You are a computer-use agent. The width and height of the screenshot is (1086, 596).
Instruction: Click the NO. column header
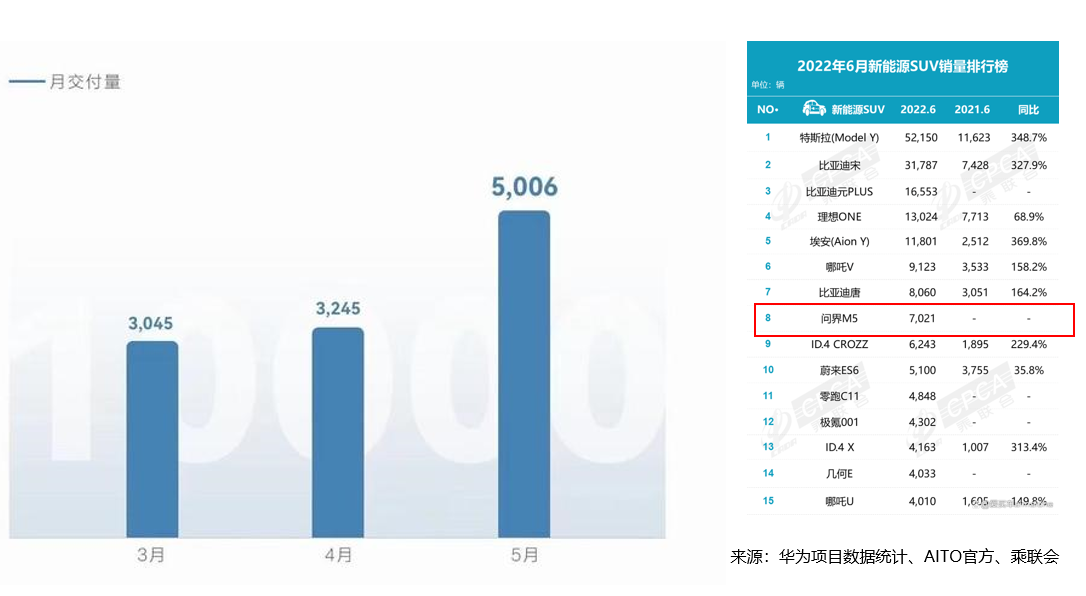767,109
